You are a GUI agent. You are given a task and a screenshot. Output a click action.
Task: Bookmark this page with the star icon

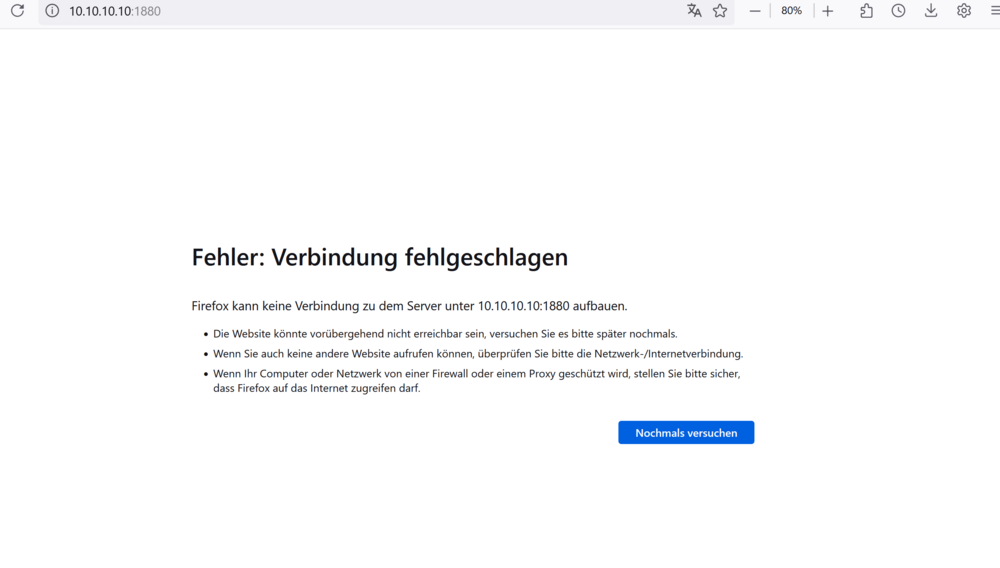[x=720, y=11]
